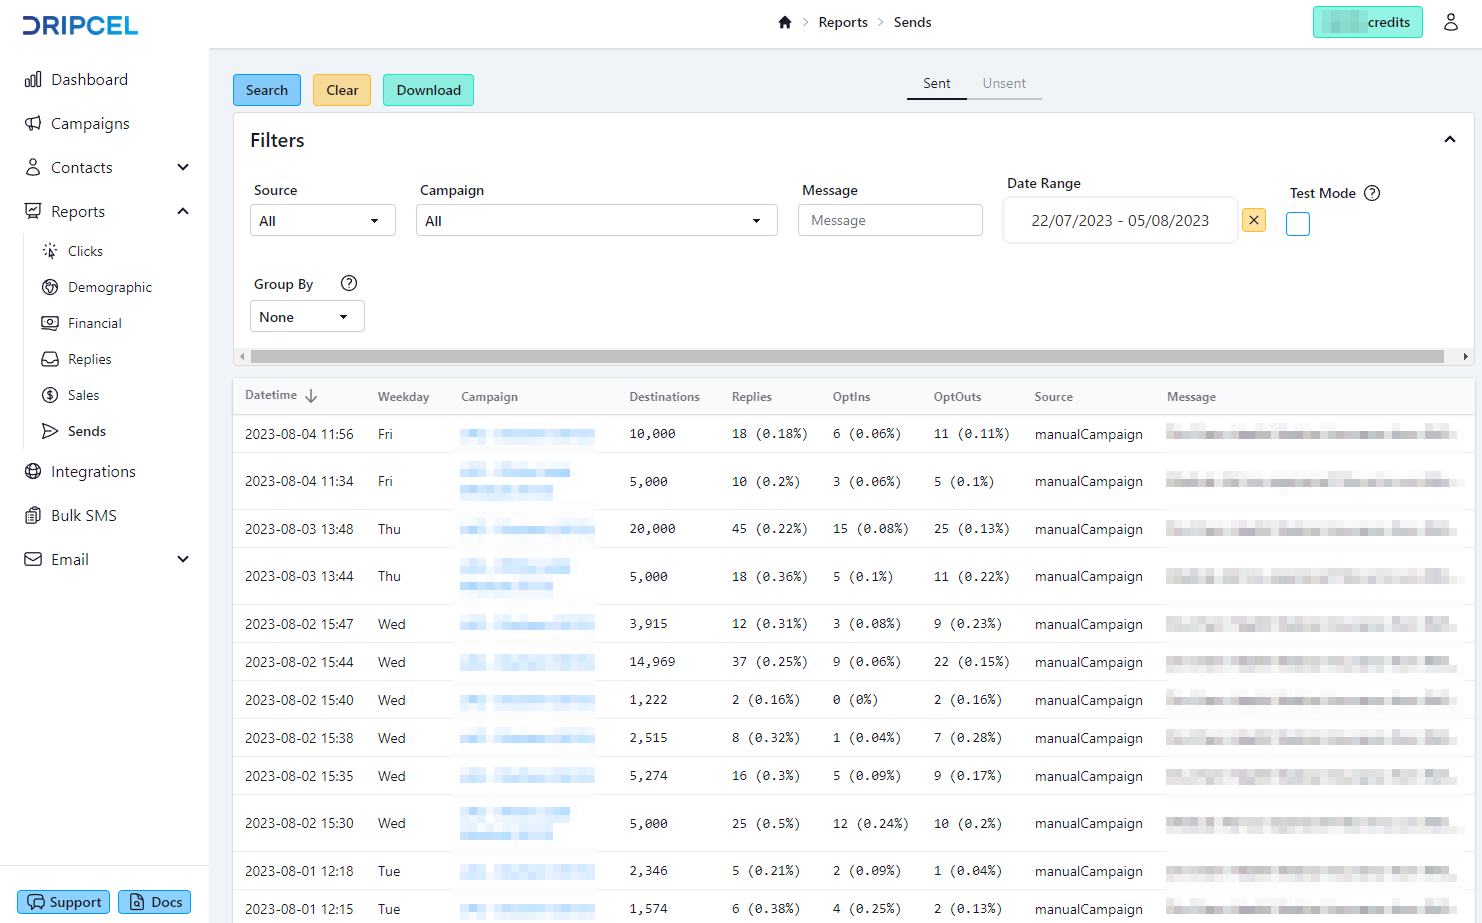Open the Financial report
1482x923 pixels.
(x=95, y=323)
